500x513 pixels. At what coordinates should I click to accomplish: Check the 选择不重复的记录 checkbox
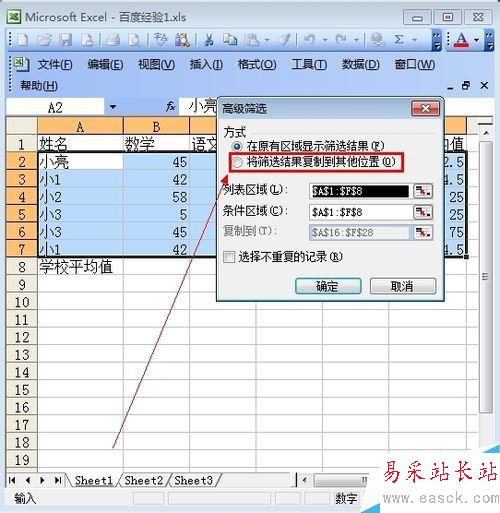click(x=229, y=257)
